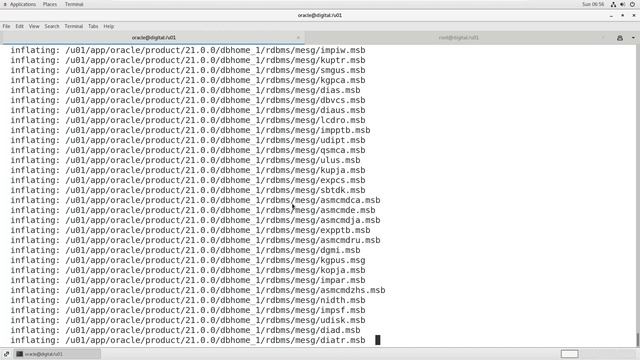
Task: Click the line ending with expptb.msb
Action: pos(190,230)
